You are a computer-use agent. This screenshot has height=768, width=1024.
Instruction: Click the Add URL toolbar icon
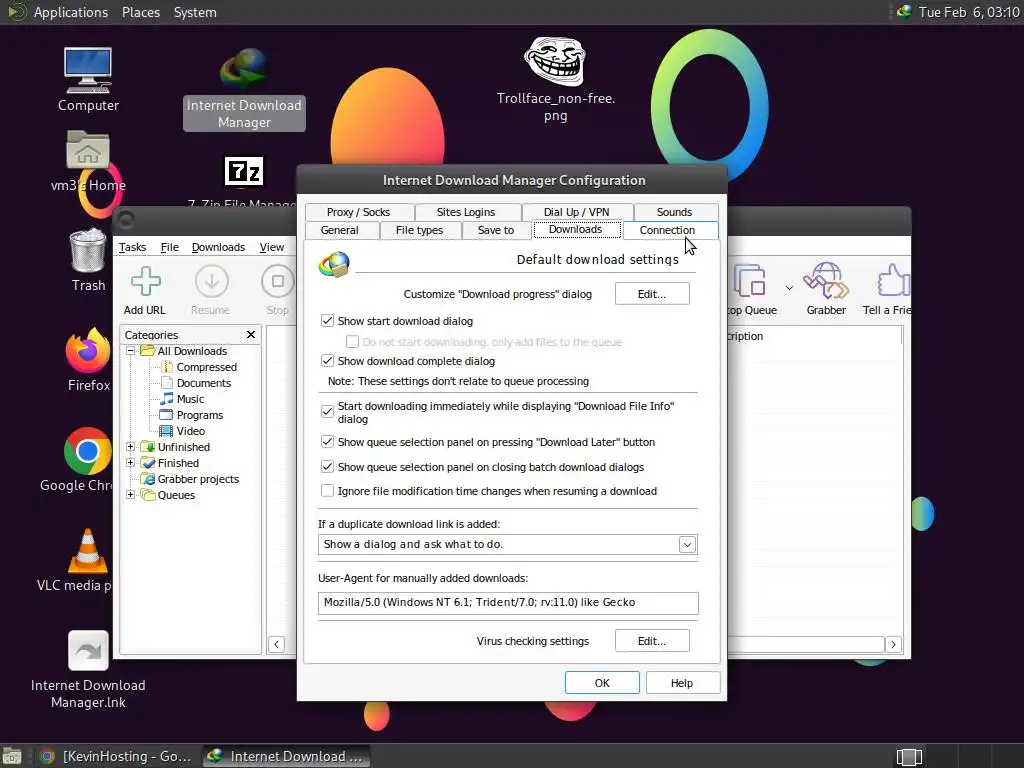point(145,281)
